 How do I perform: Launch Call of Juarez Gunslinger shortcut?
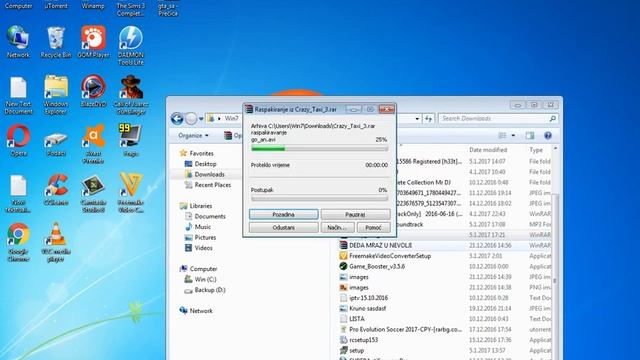(x=131, y=95)
